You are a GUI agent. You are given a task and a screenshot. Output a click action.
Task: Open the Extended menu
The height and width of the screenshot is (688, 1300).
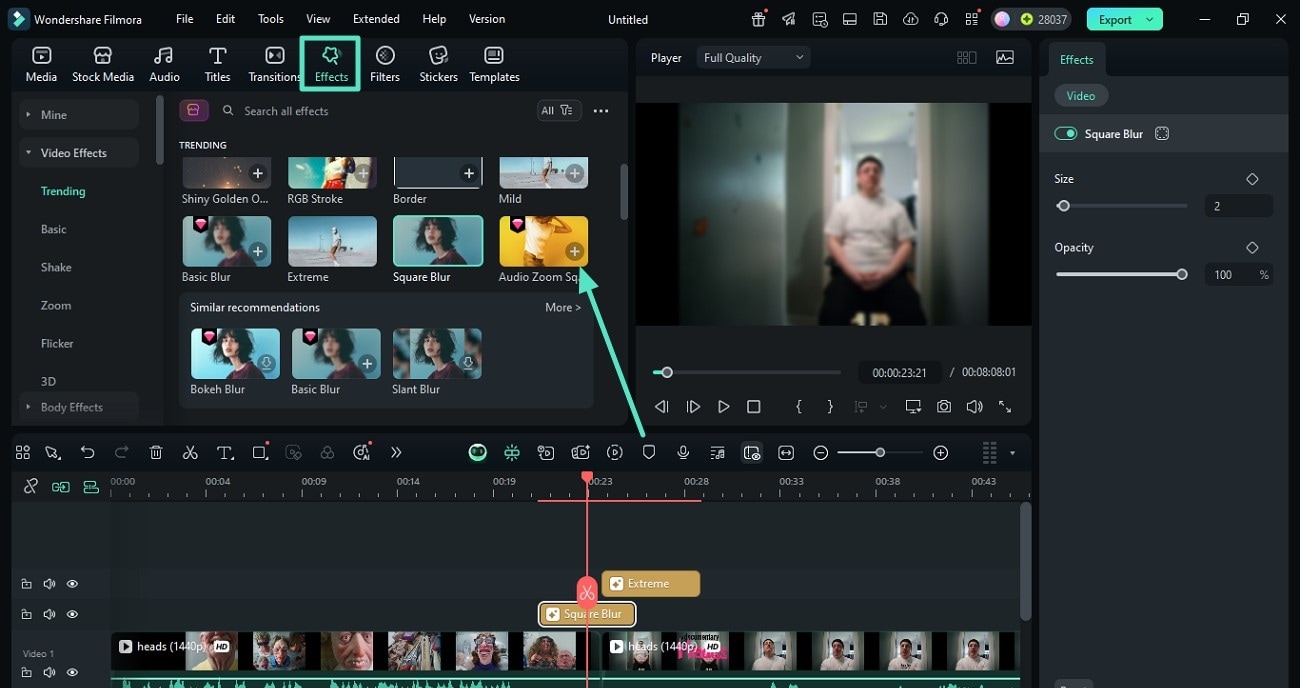[376, 19]
